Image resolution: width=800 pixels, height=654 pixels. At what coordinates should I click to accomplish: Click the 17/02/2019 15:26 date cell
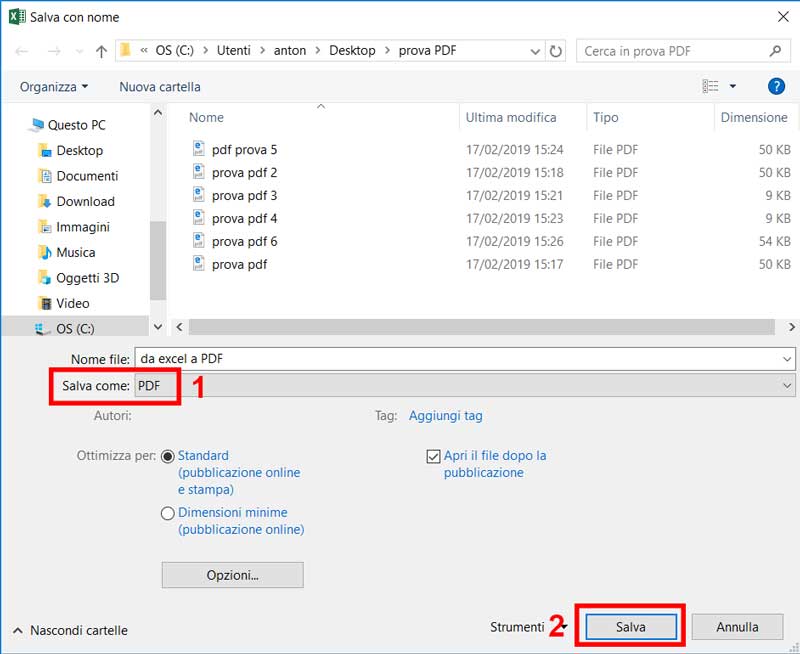[x=514, y=242]
